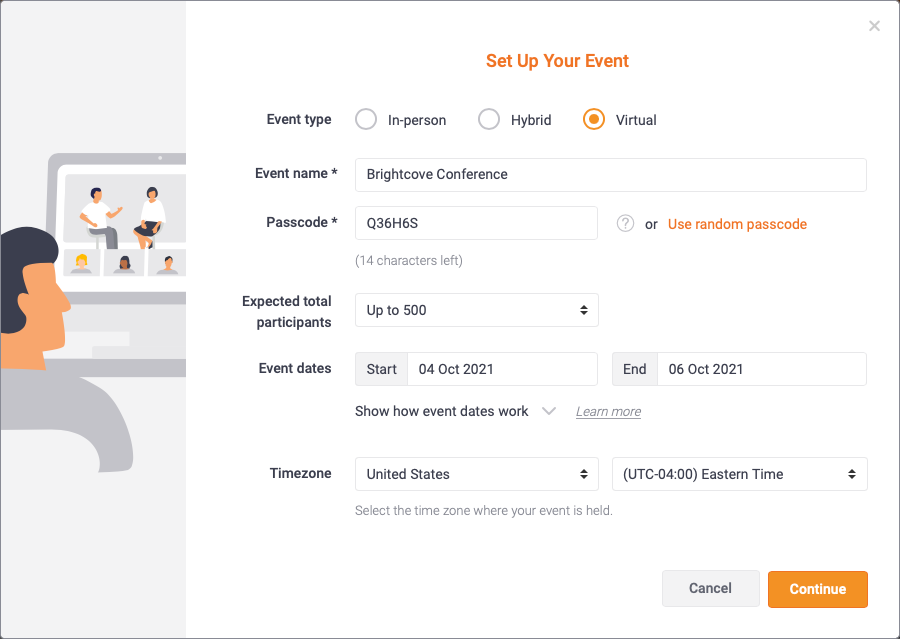
Task: Click the Eastern Time dropdown arrows
Action: pos(852,474)
